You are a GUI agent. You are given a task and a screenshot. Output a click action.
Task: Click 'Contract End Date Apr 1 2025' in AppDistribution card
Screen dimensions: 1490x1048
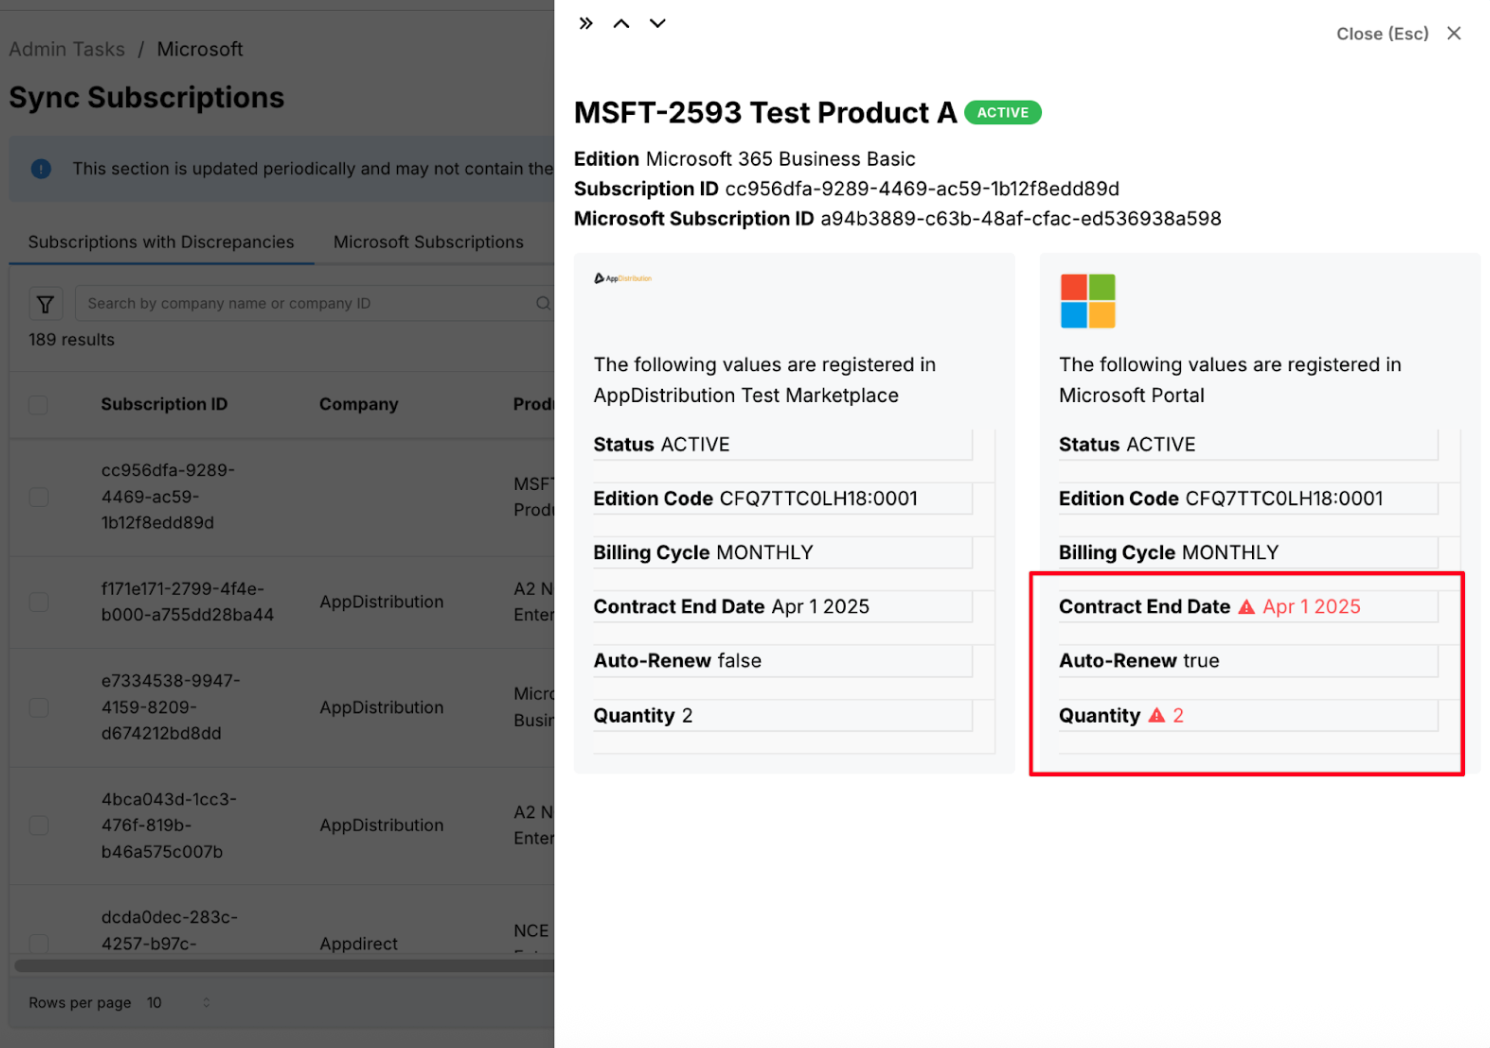coord(732,606)
